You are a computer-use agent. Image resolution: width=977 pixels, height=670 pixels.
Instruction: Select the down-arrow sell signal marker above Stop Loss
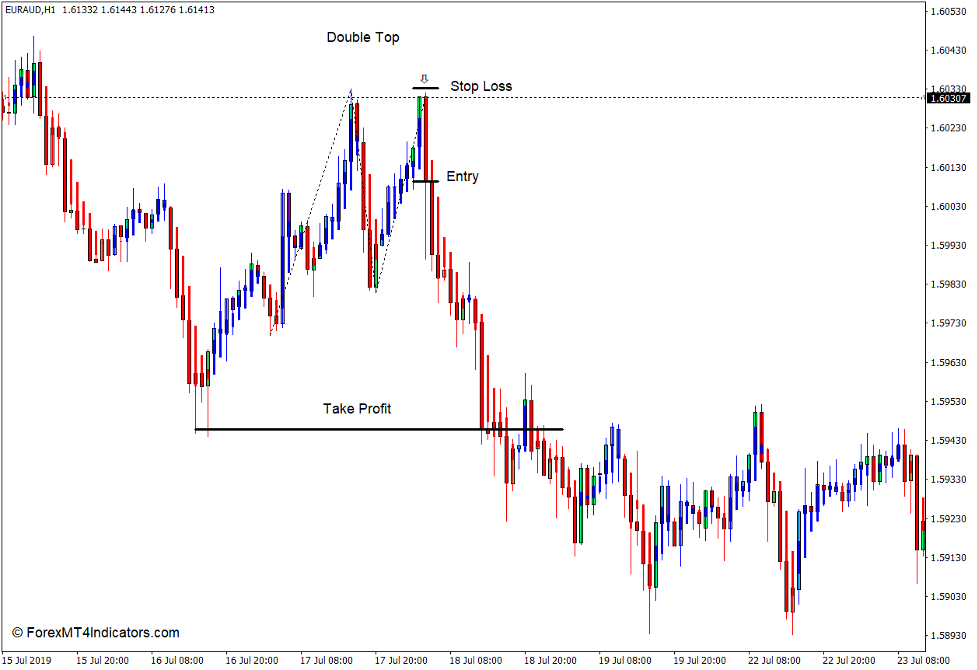(x=426, y=76)
